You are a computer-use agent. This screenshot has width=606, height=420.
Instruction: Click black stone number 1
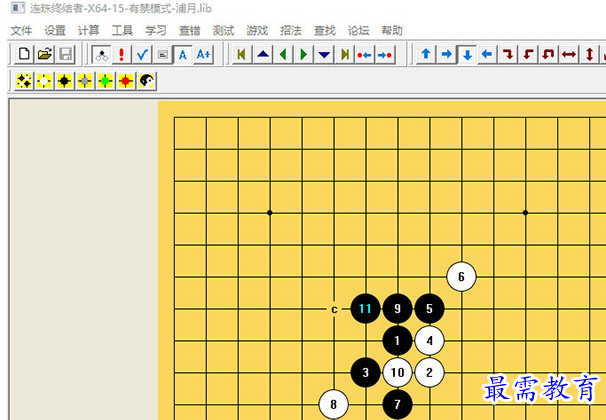point(397,340)
